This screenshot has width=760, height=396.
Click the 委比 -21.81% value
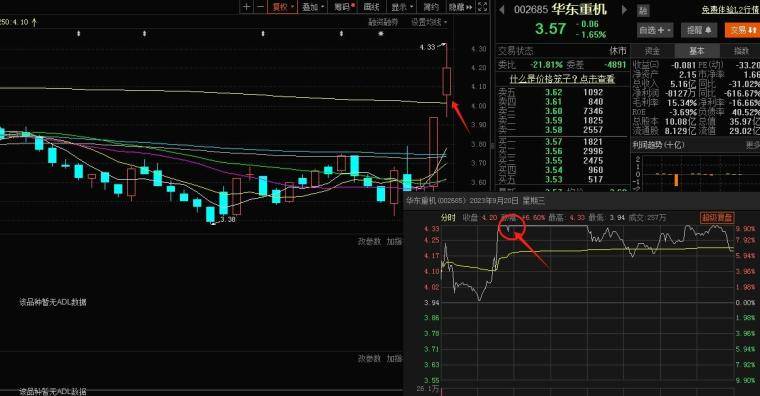click(546, 64)
